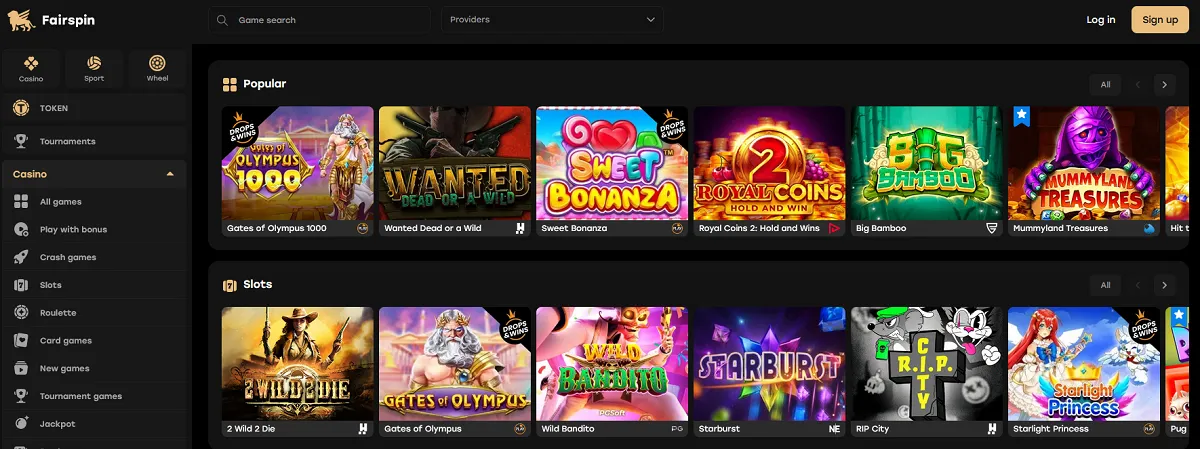Open RIP City game thumbnail
This screenshot has height=449, width=1200.
click(927, 363)
